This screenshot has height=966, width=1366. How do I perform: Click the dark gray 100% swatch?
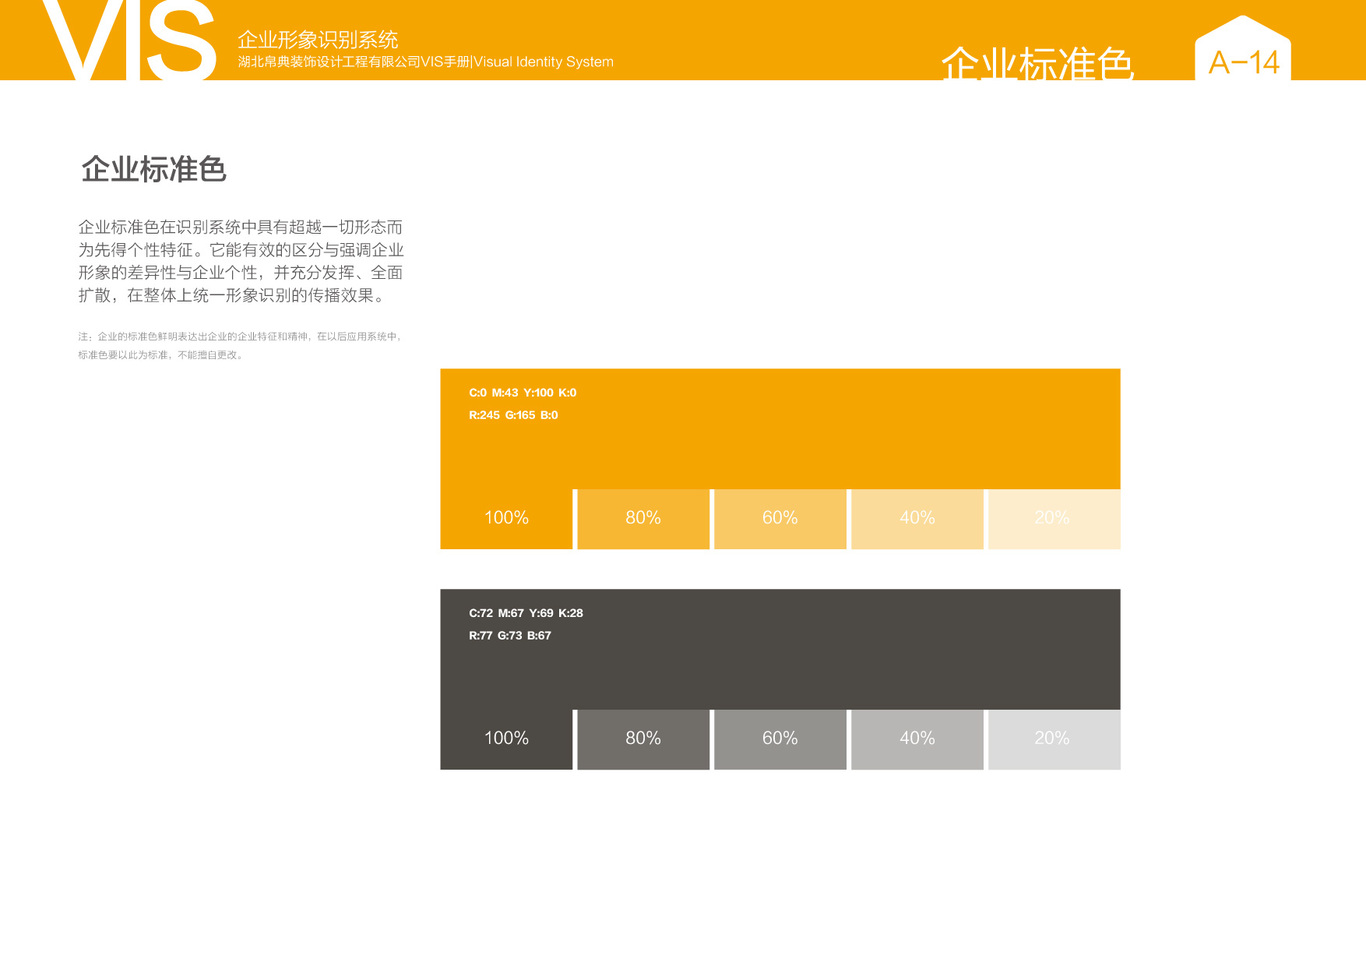506,739
